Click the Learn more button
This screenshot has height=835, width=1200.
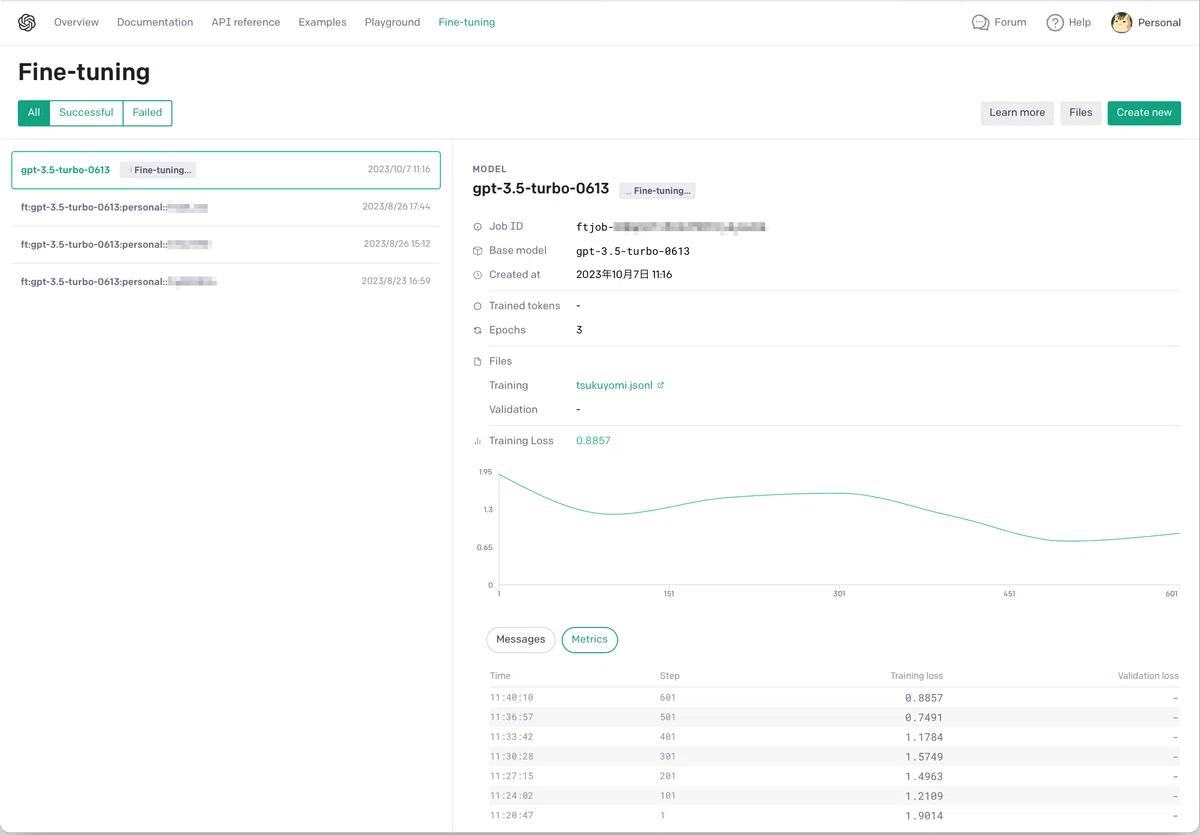pos(1017,113)
